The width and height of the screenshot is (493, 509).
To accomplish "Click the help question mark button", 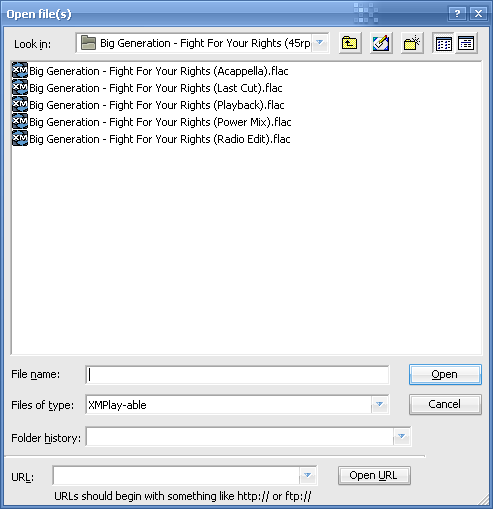I will 457,14.
